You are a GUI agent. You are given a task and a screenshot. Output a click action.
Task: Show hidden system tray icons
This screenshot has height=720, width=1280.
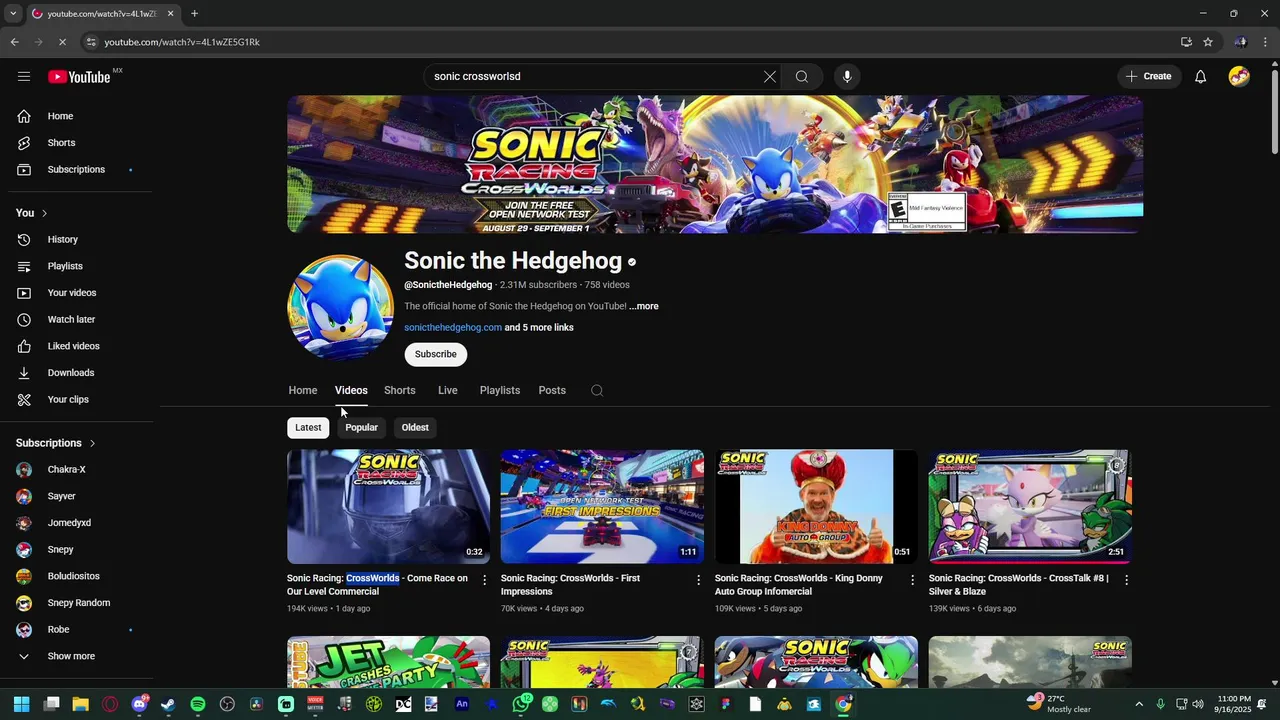[x=1139, y=704]
